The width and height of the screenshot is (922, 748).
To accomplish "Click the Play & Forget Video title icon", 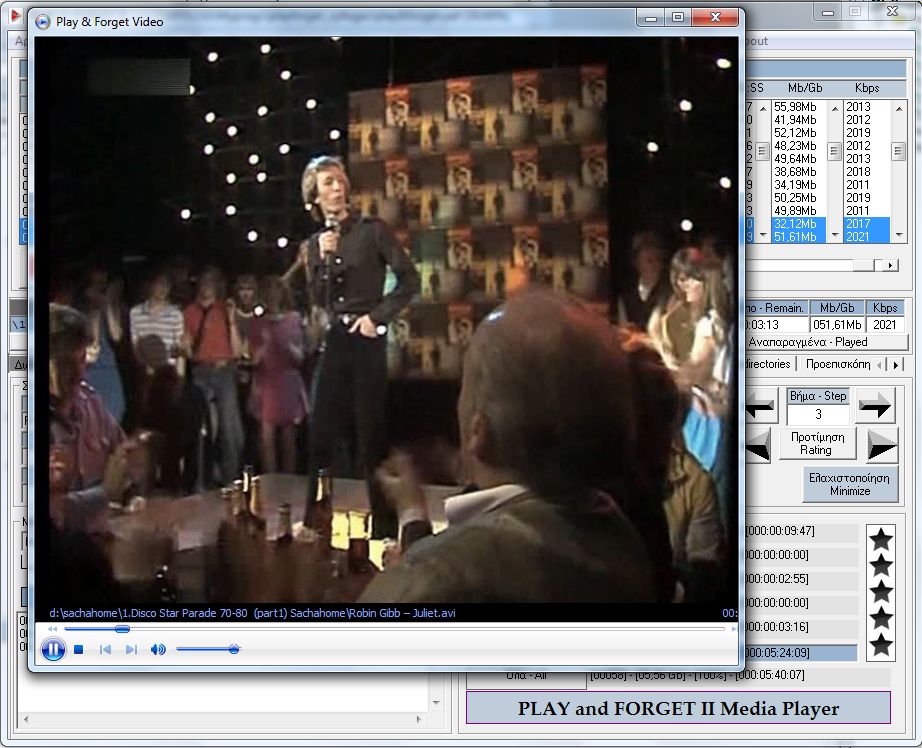I will click(42, 22).
